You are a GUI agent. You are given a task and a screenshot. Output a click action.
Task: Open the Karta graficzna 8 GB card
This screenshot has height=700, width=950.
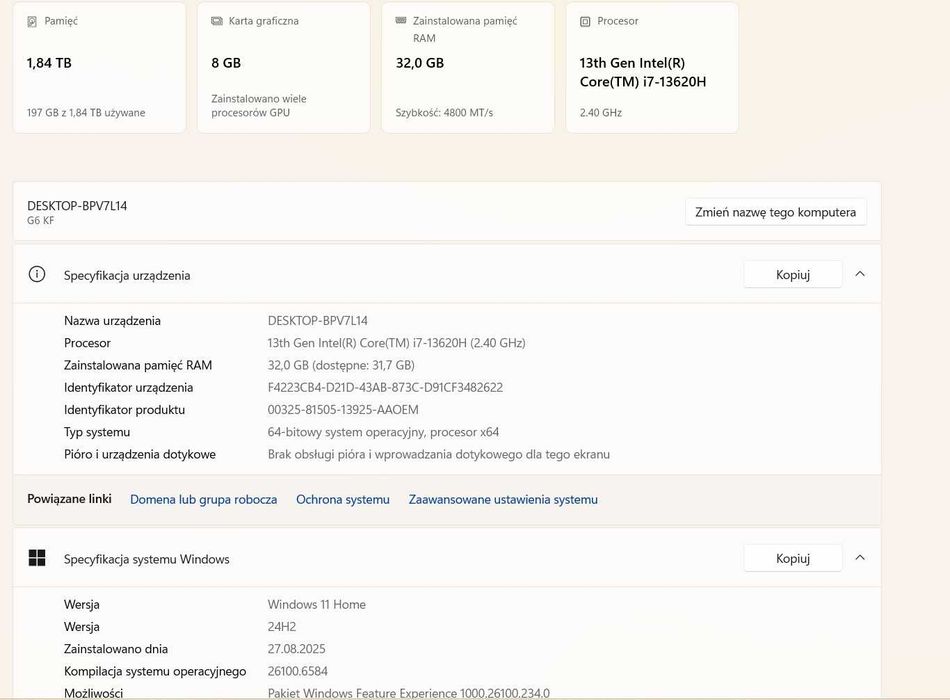[x=284, y=67]
